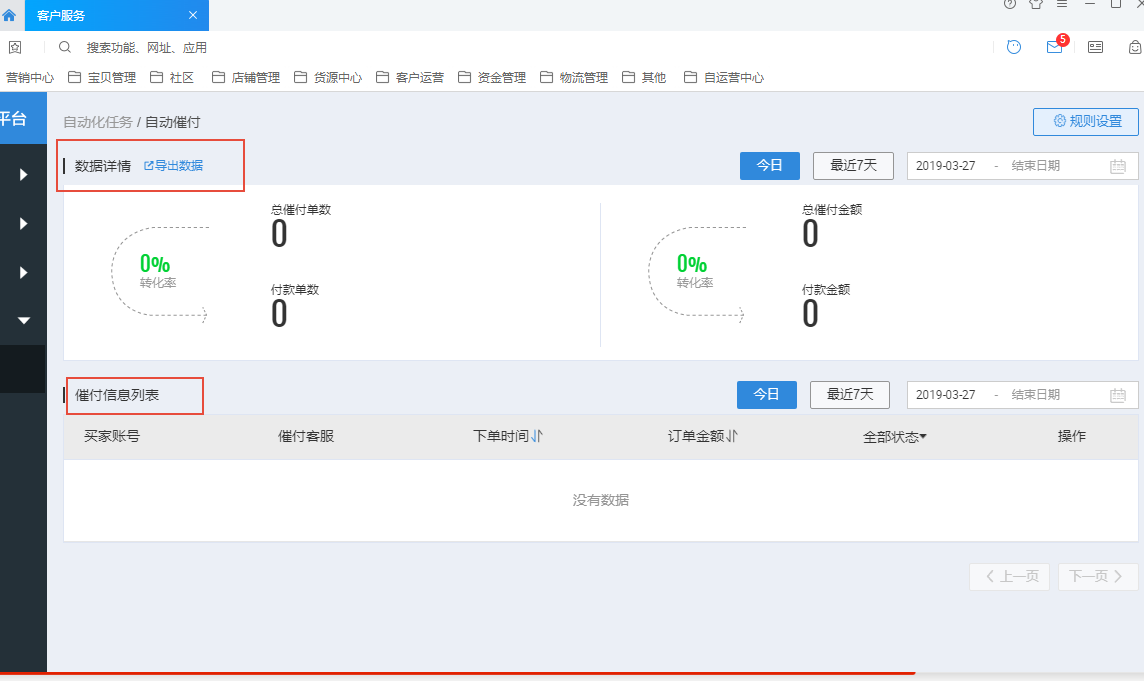The height and width of the screenshot is (681, 1144).
Task: Open the mail inbox with 5 unread
Action: pos(1054,47)
